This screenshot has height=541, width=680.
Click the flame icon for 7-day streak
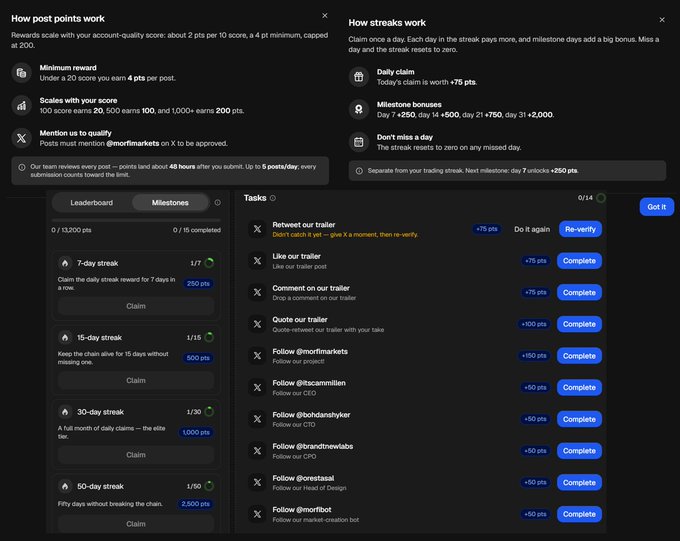coord(65,263)
